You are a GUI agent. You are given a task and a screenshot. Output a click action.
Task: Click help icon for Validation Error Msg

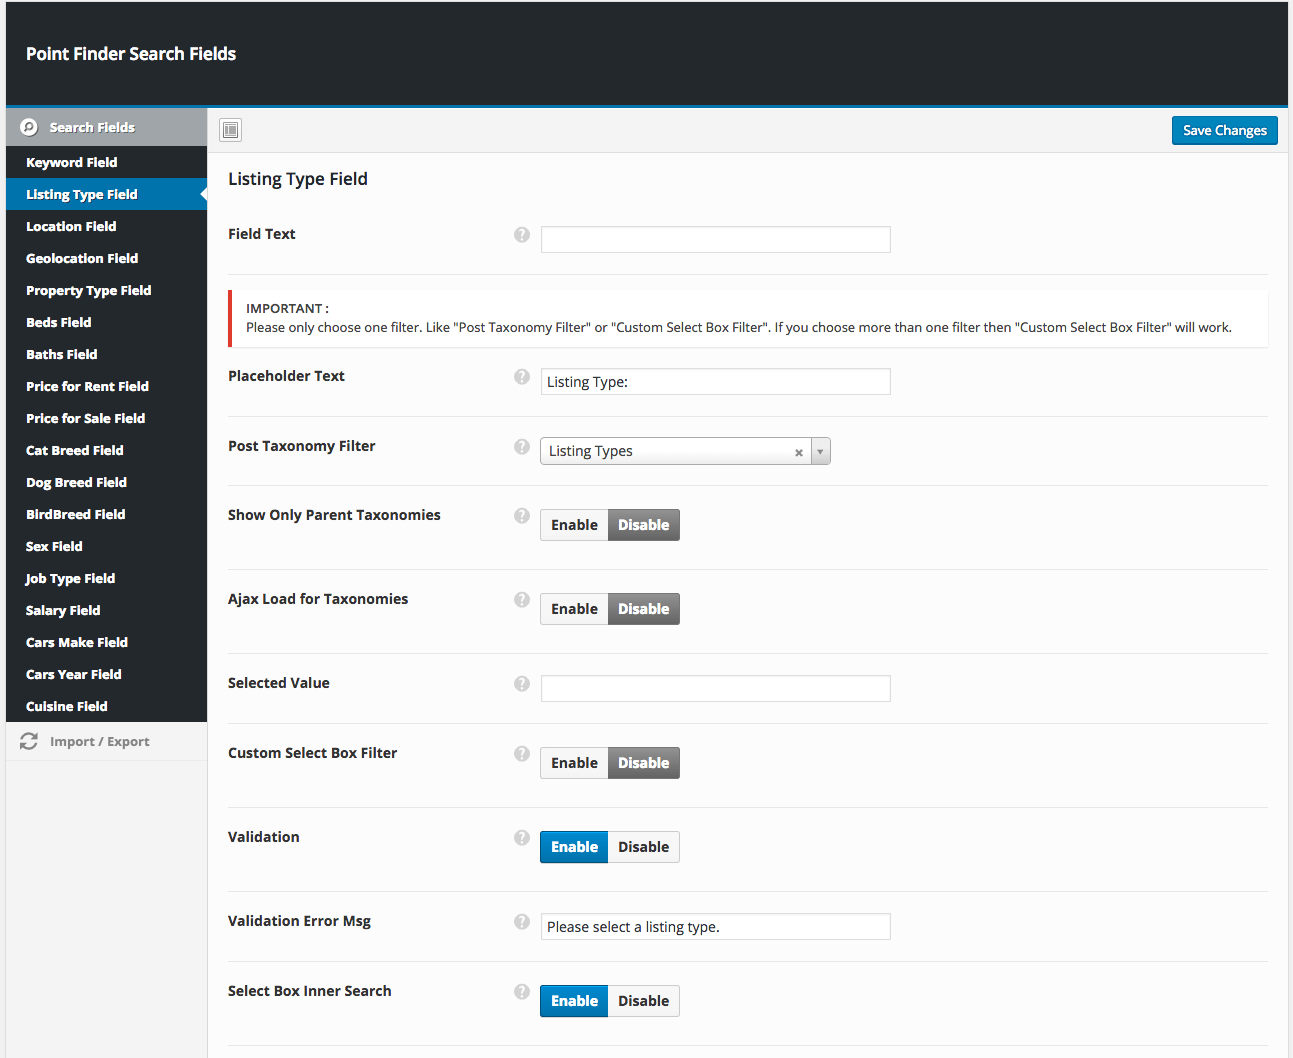(x=522, y=922)
